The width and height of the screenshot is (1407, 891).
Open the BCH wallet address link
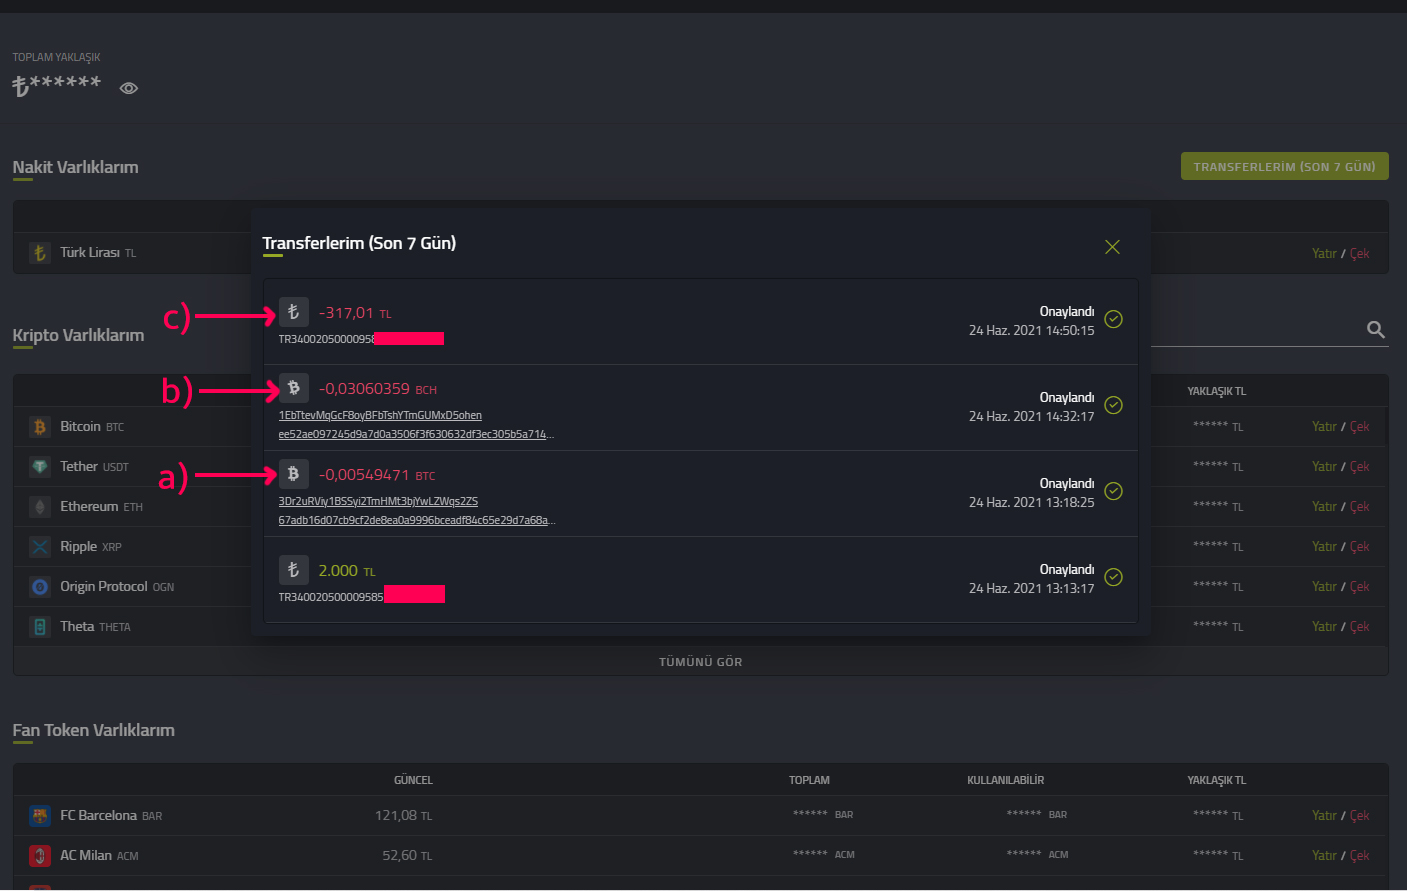click(380, 415)
